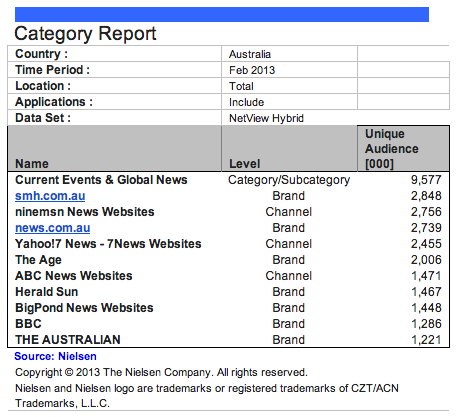Click the Feb 2013 value
This screenshot has height=417, width=463.
pos(252,70)
